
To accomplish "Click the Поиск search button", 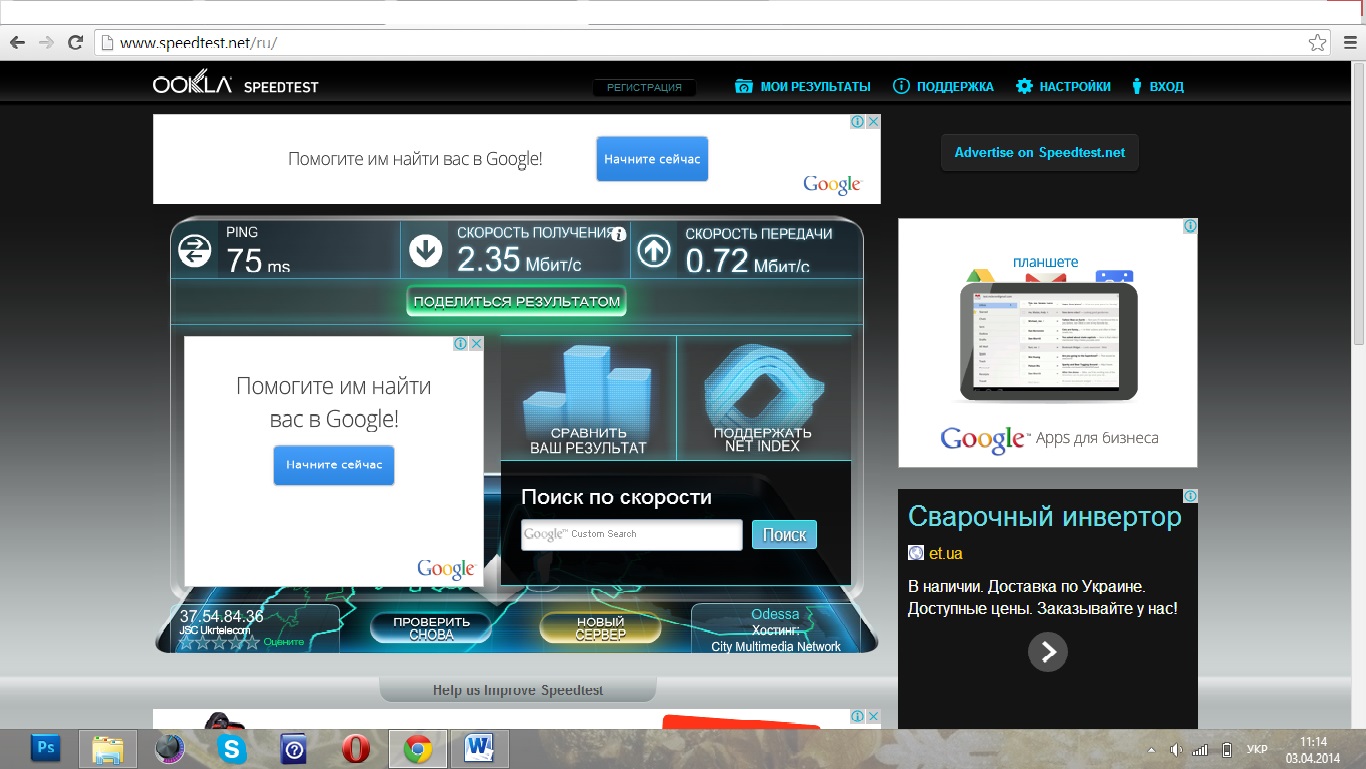I will click(784, 535).
